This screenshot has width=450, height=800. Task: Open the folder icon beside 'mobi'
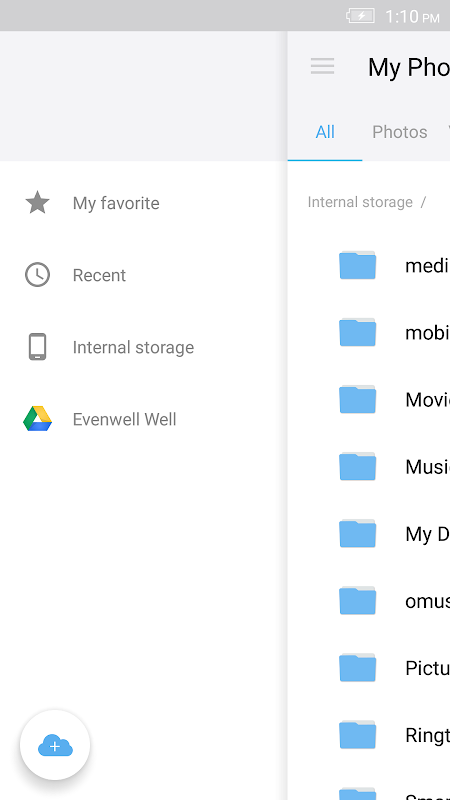pos(358,332)
